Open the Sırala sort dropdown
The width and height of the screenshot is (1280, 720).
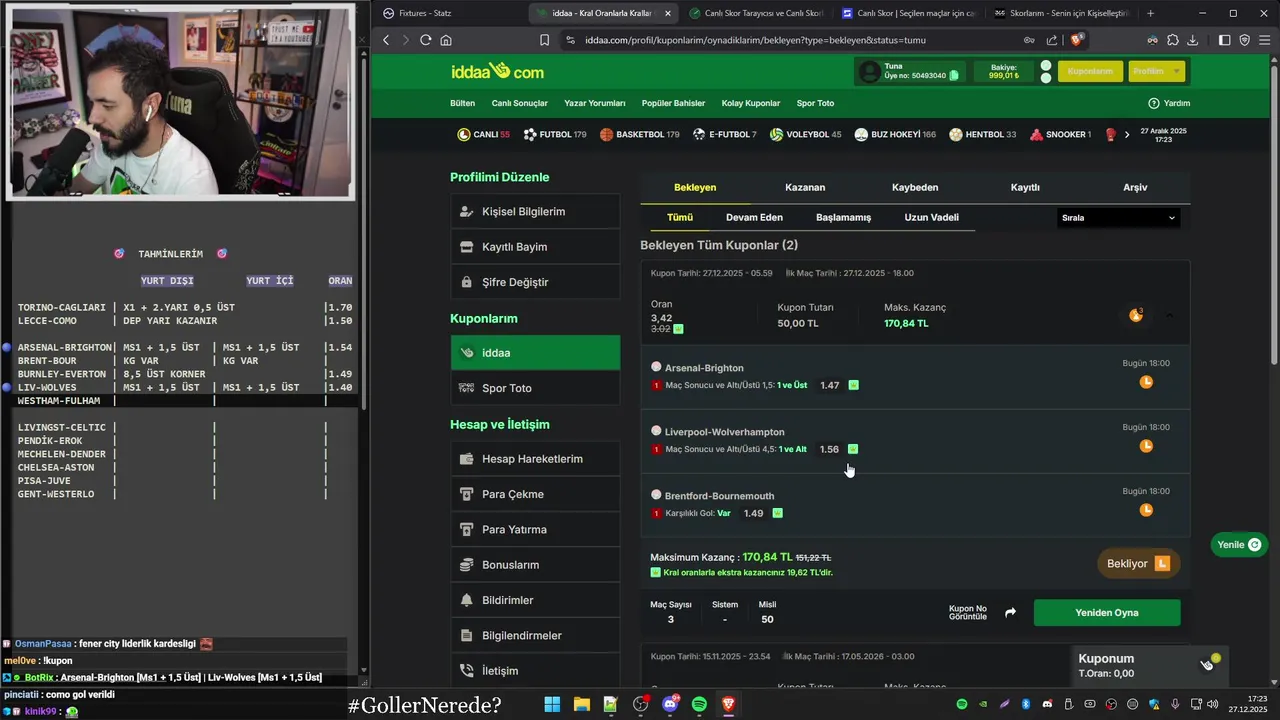click(x=1118, y=217)
